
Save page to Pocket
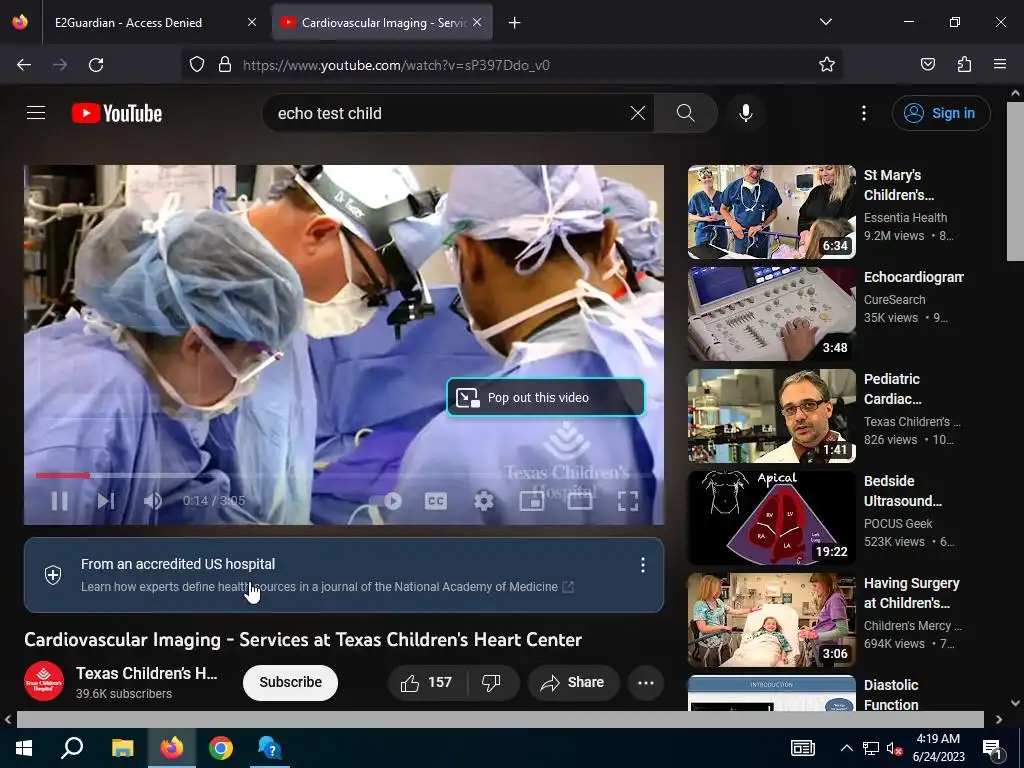[928, 65]
